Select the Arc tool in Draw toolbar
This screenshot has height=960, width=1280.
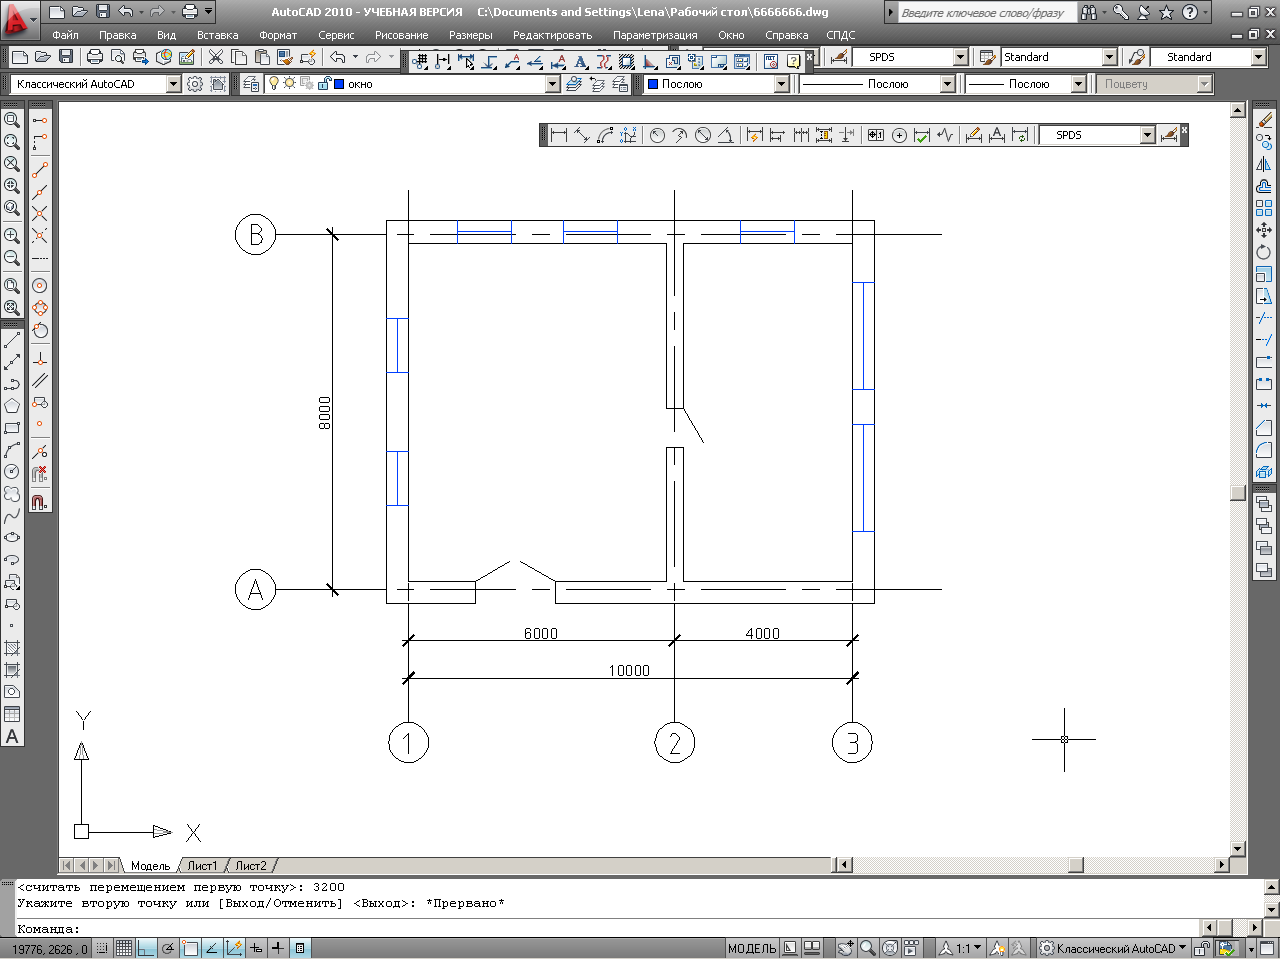[12, 450]
